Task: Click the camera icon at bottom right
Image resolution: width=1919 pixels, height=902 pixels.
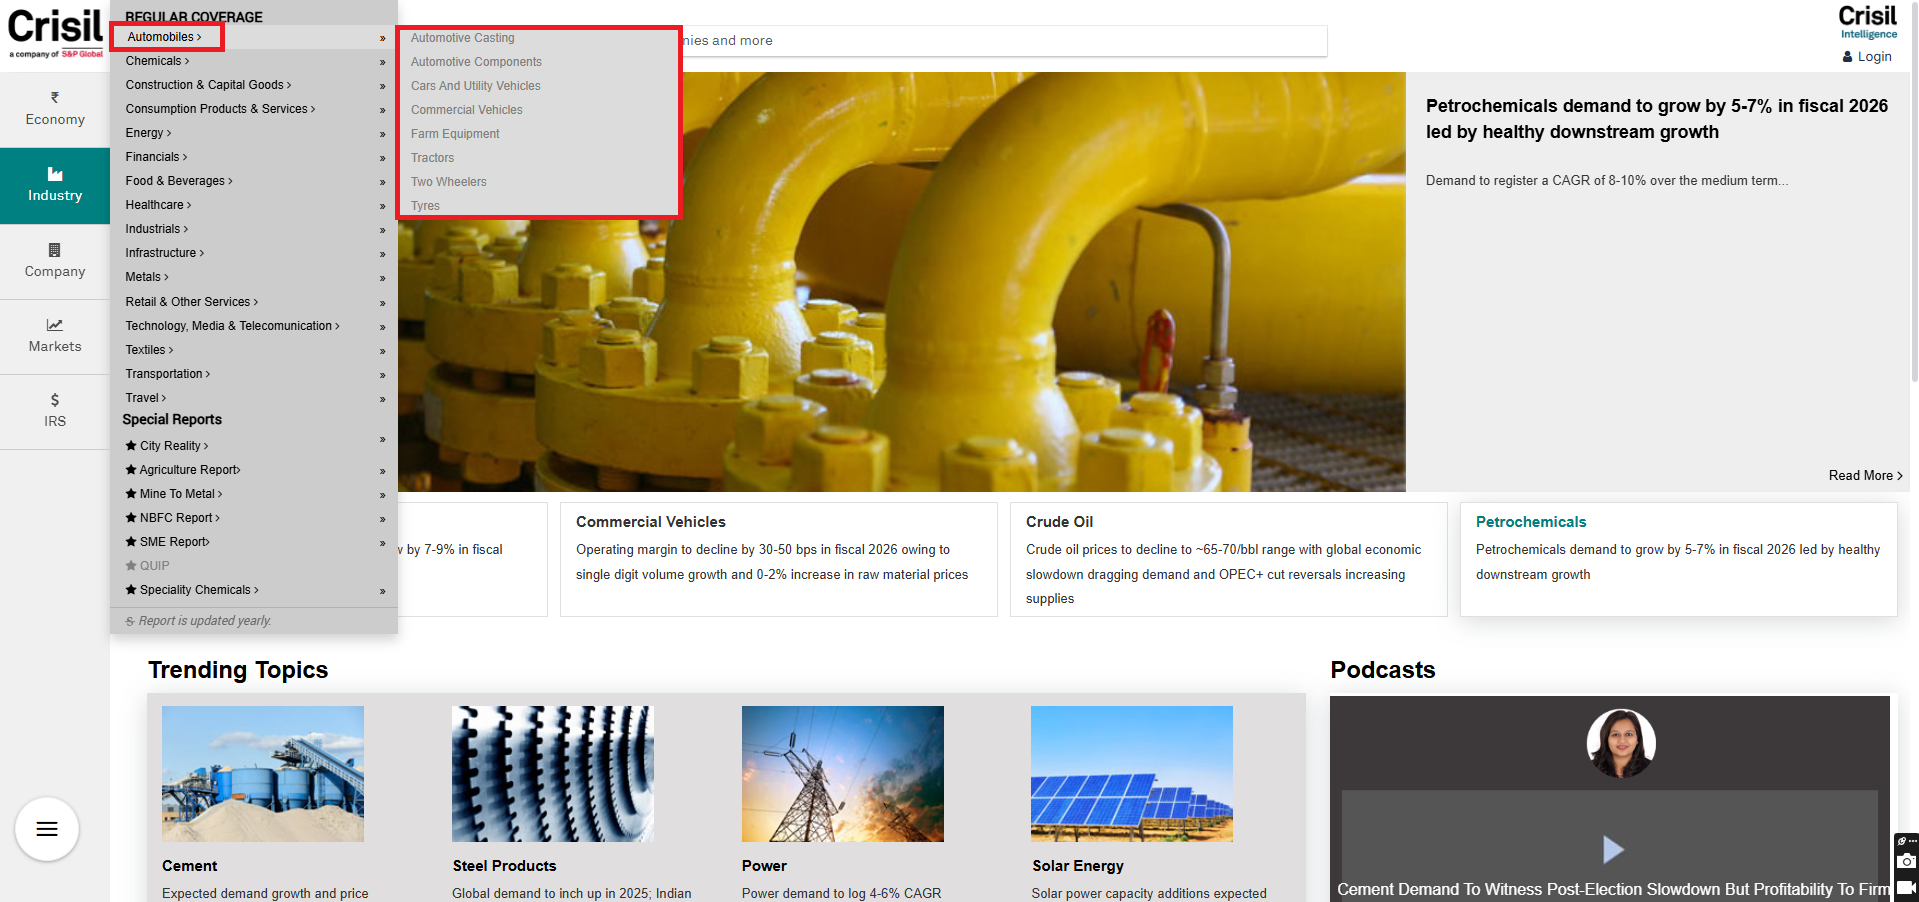Action: 1907,861
